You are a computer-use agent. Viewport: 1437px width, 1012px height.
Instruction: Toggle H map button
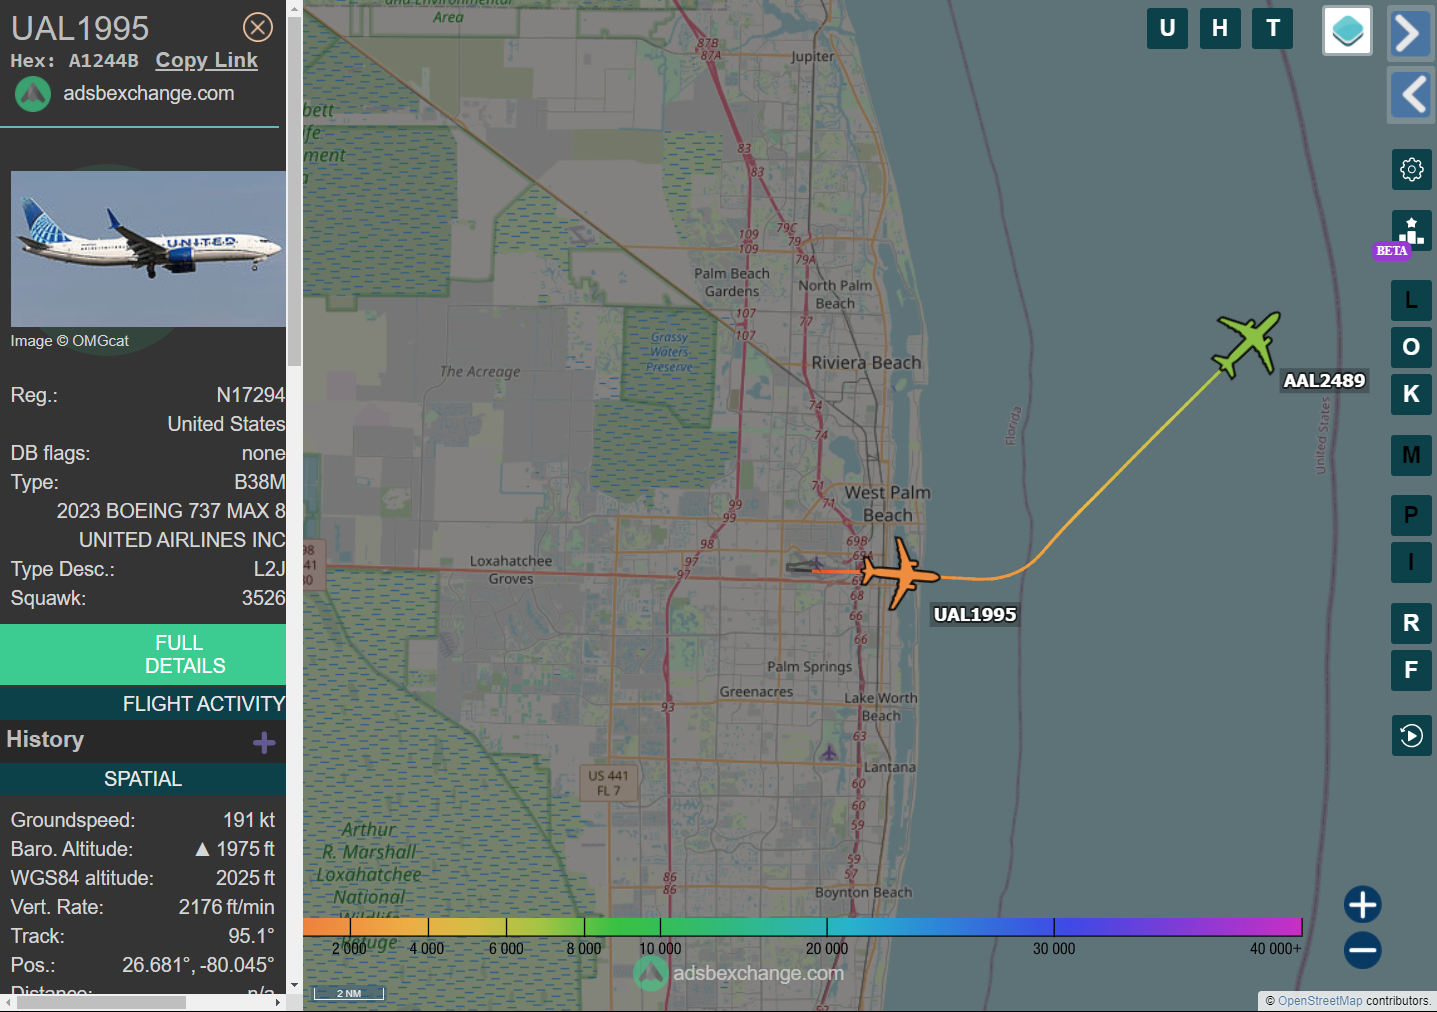tap(1220, 28)
